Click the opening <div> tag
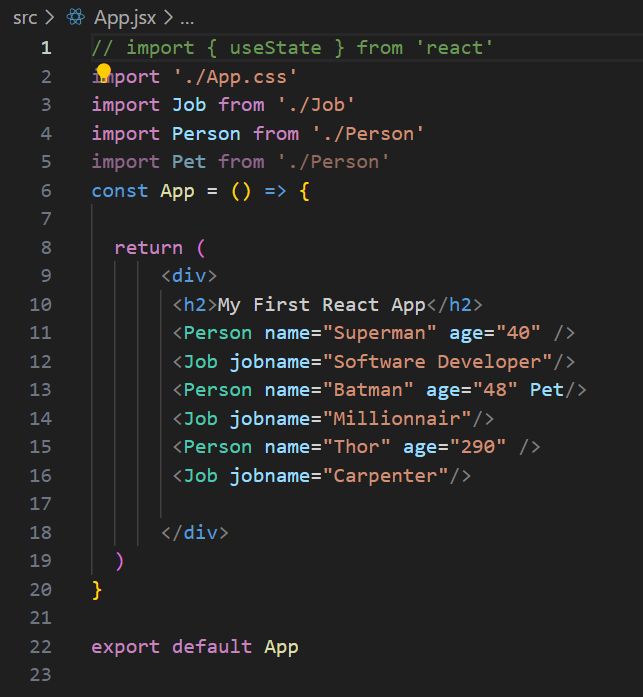Screen dimensions: 643x697 click(189, 276)
